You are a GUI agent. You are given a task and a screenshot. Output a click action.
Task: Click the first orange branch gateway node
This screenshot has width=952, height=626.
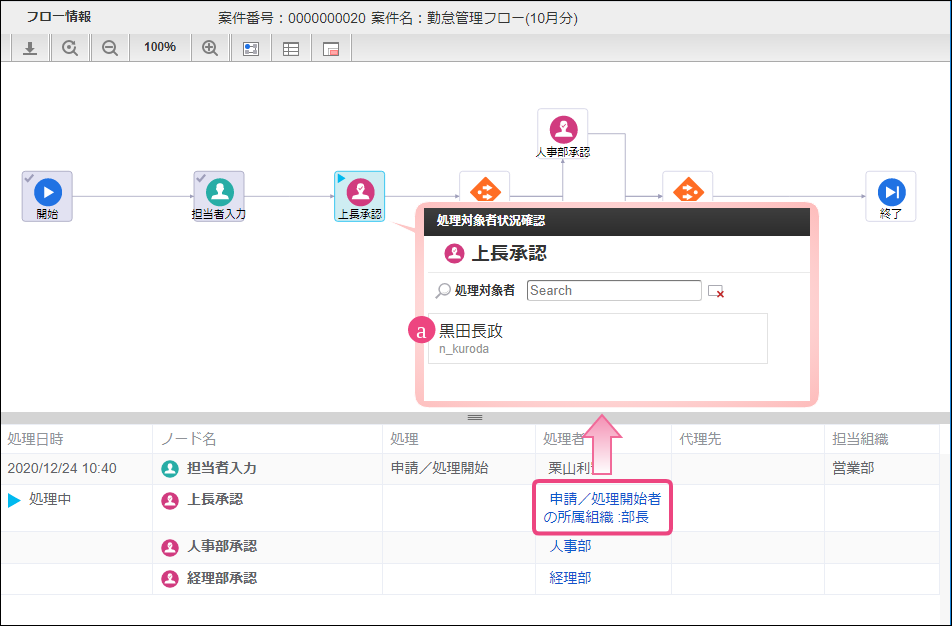484,188
